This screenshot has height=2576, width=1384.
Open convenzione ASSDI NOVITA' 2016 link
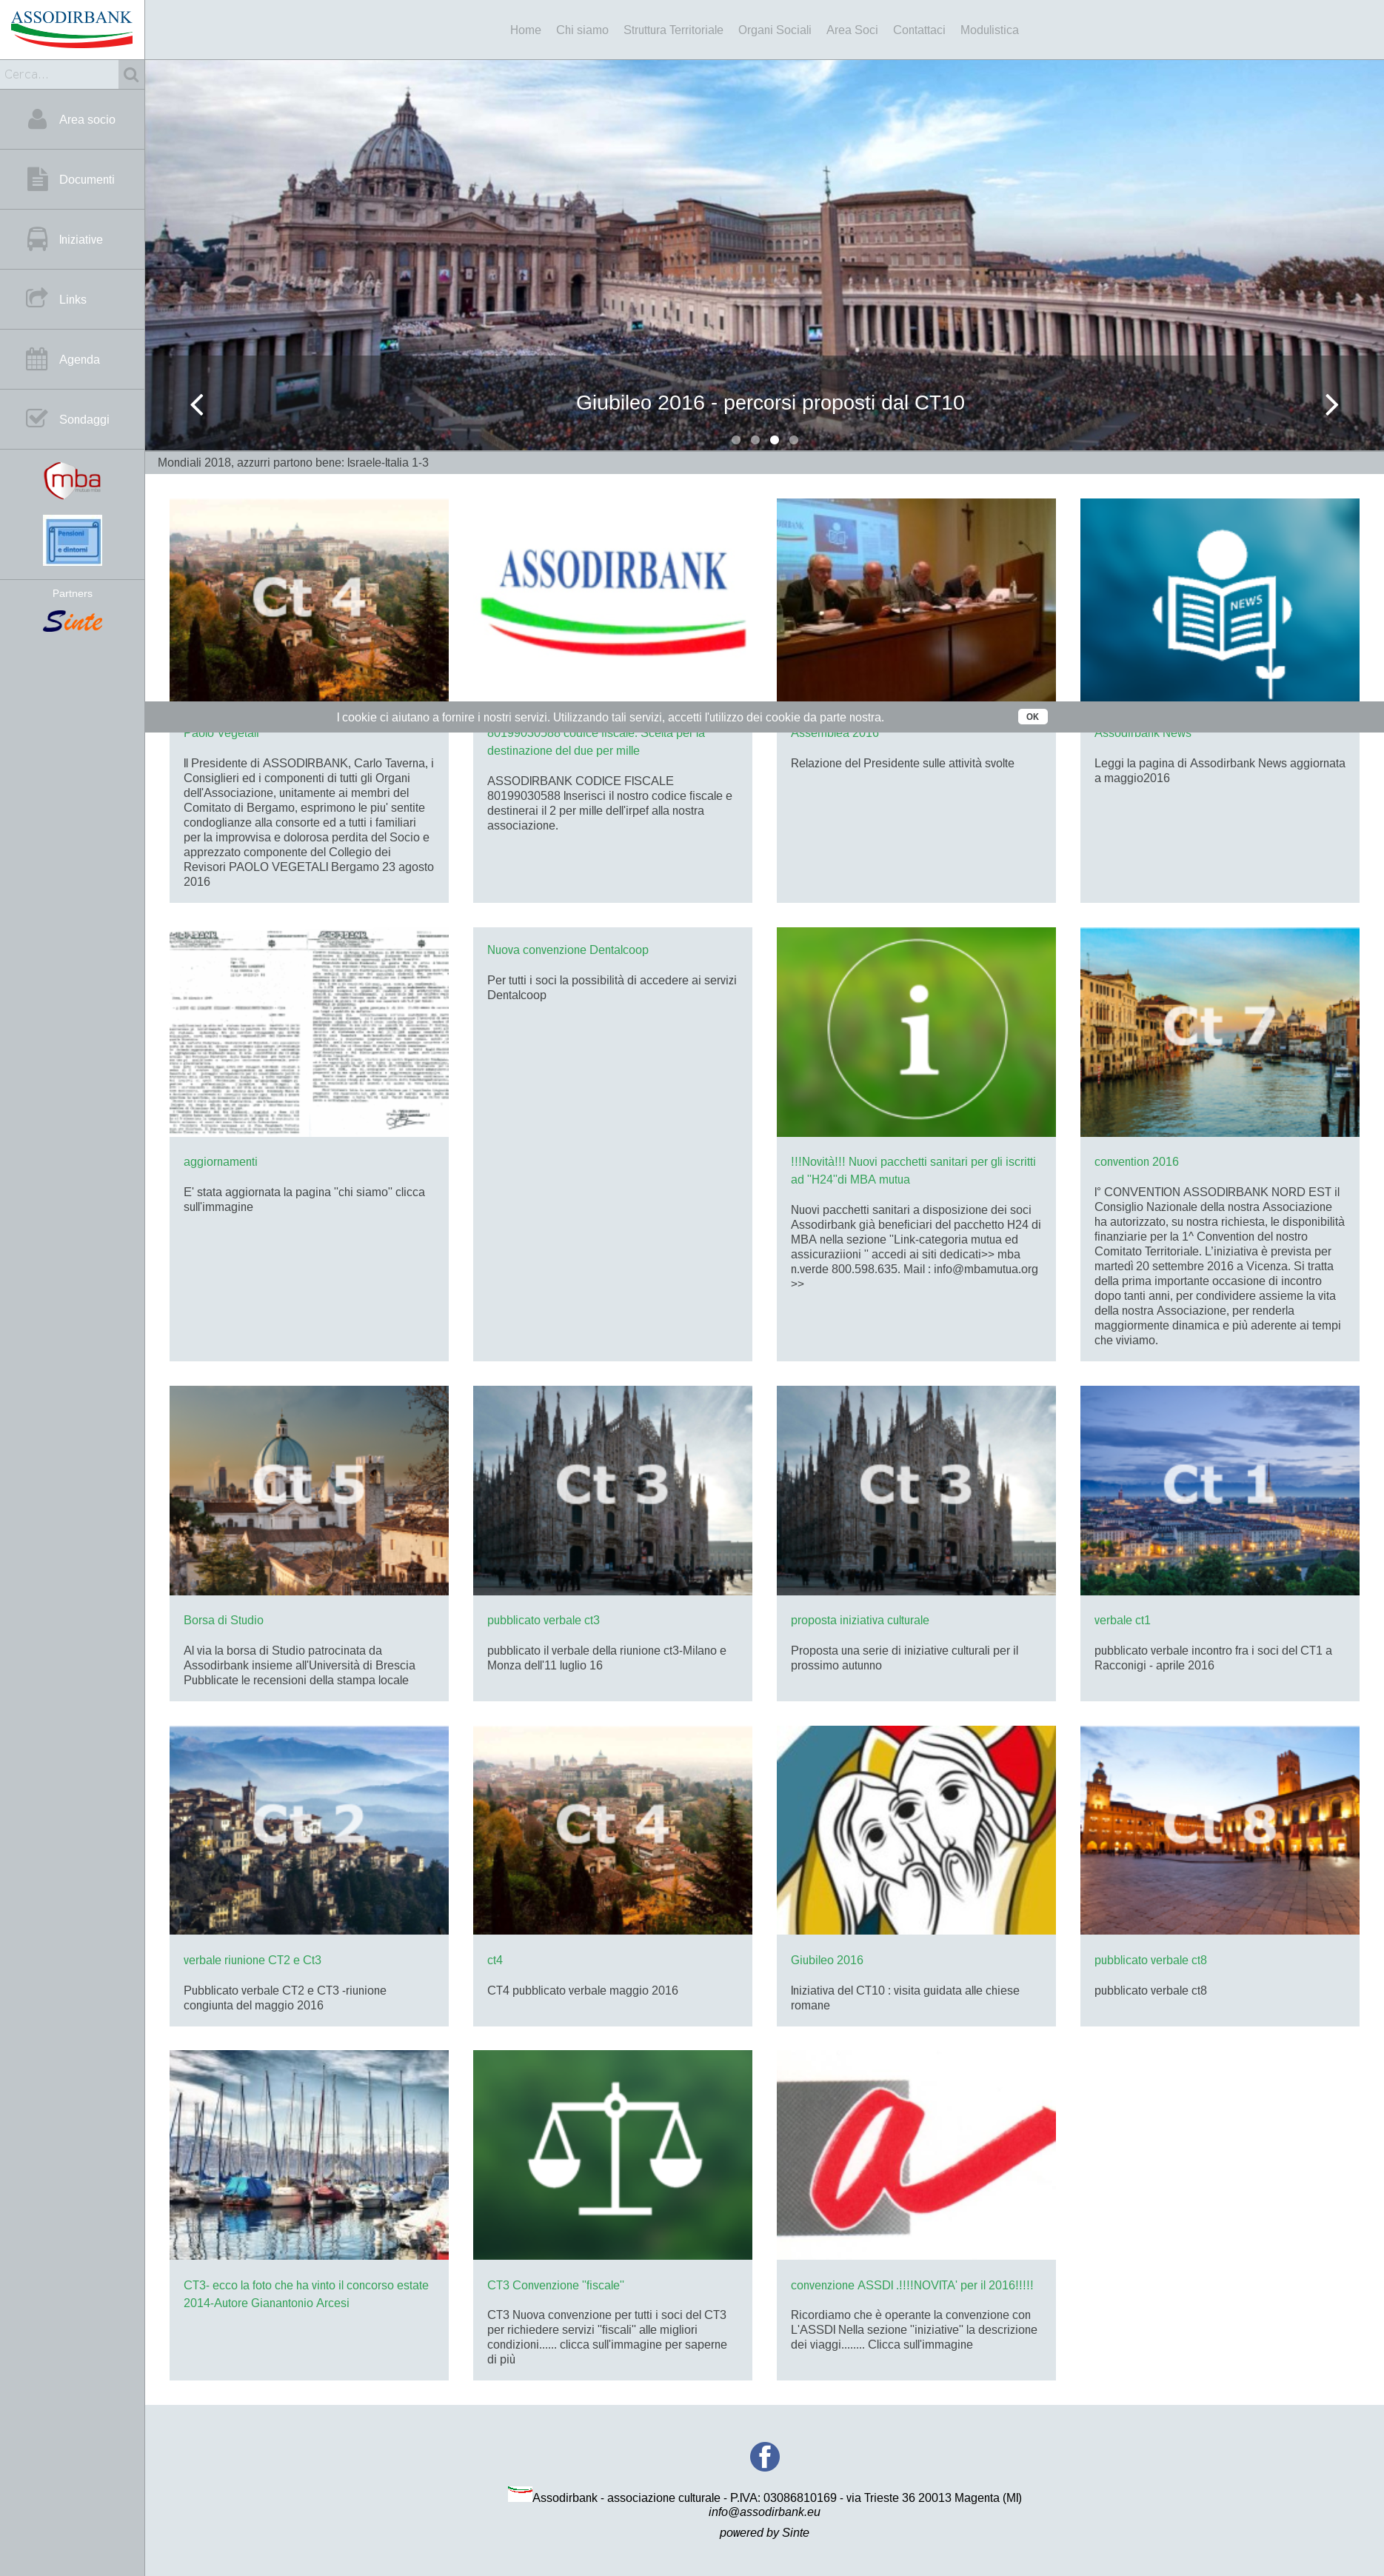(x=911, y=2285)
